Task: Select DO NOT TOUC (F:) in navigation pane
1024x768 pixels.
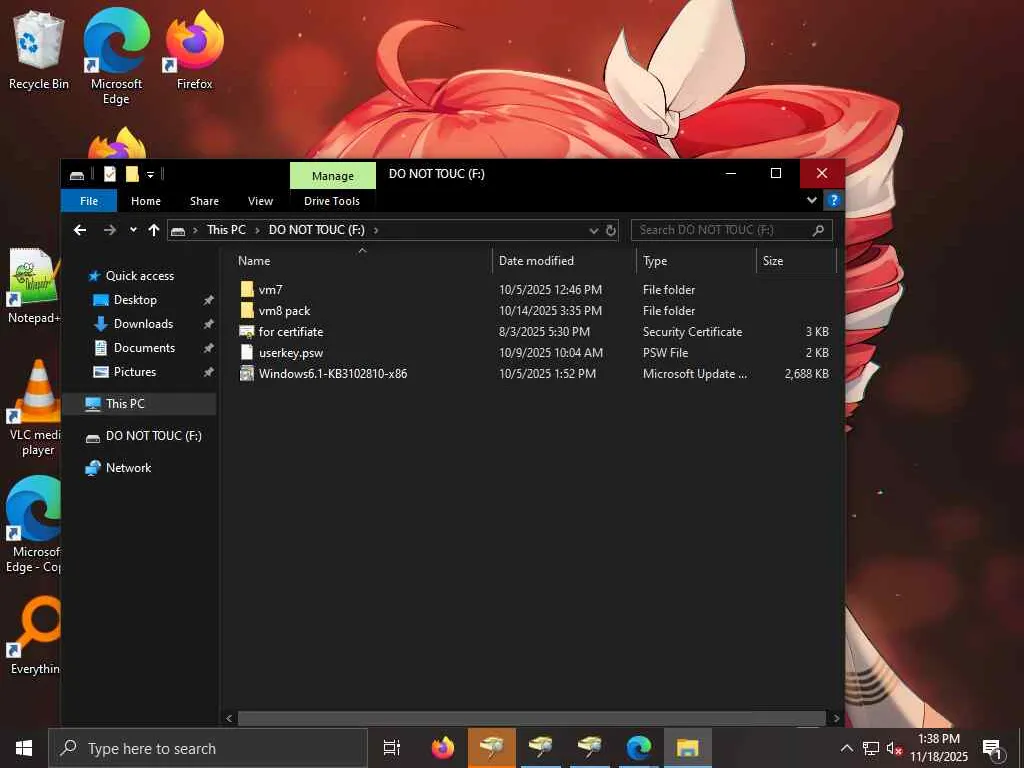Action: click(153, 436)
